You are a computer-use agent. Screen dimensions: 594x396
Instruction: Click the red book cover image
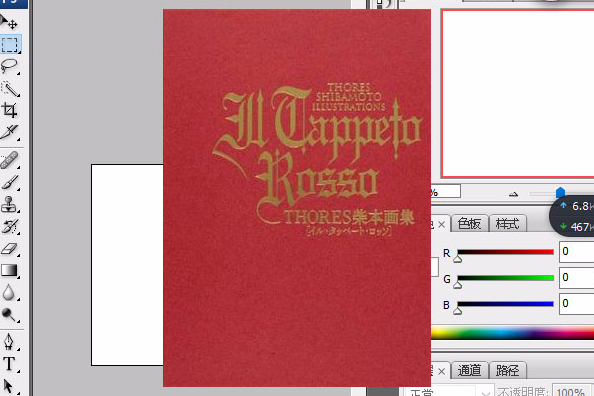[x=297, y=198]
